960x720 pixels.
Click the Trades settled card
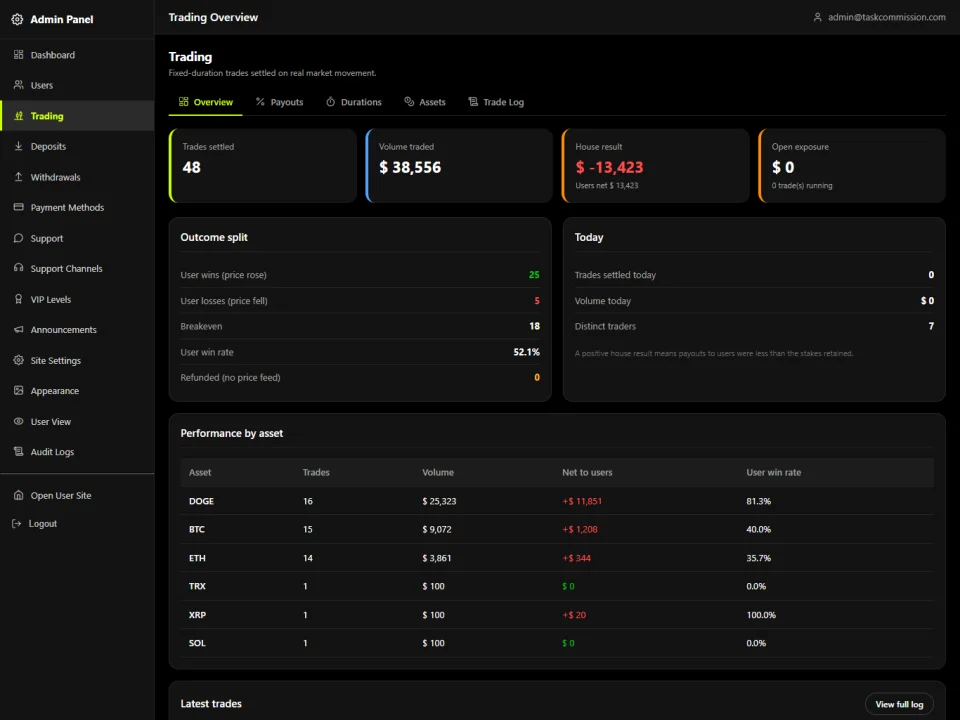click(x=263, y=165)
